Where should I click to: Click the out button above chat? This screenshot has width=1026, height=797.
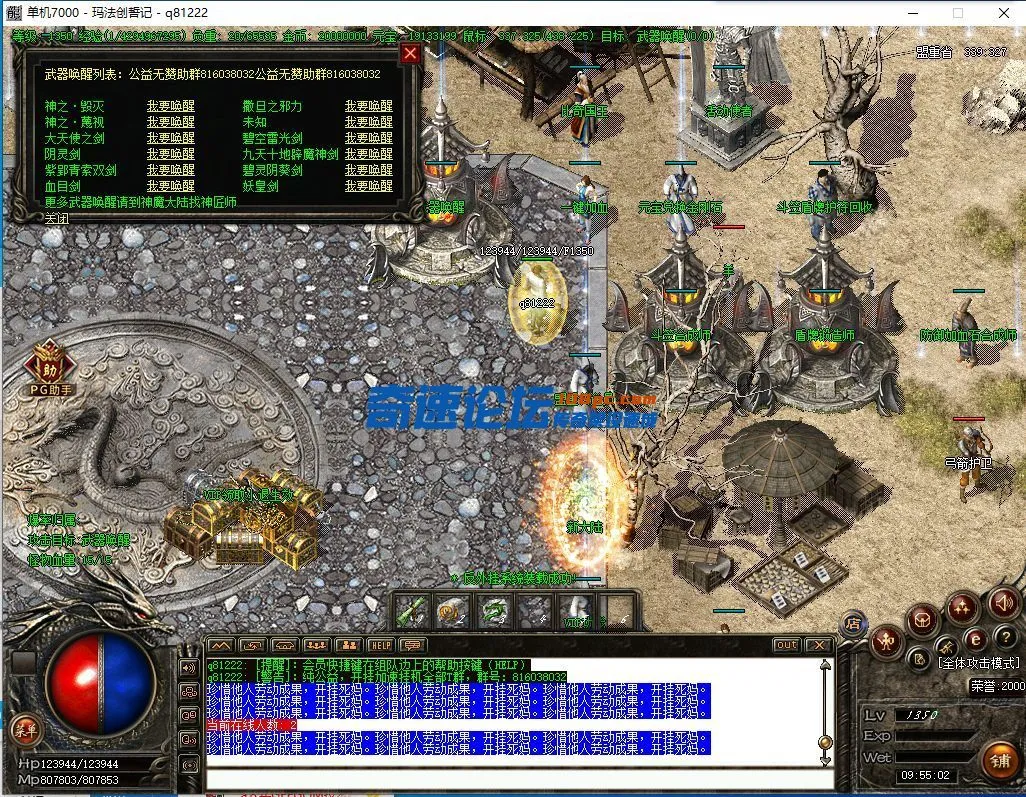click(x=786, y=645)
